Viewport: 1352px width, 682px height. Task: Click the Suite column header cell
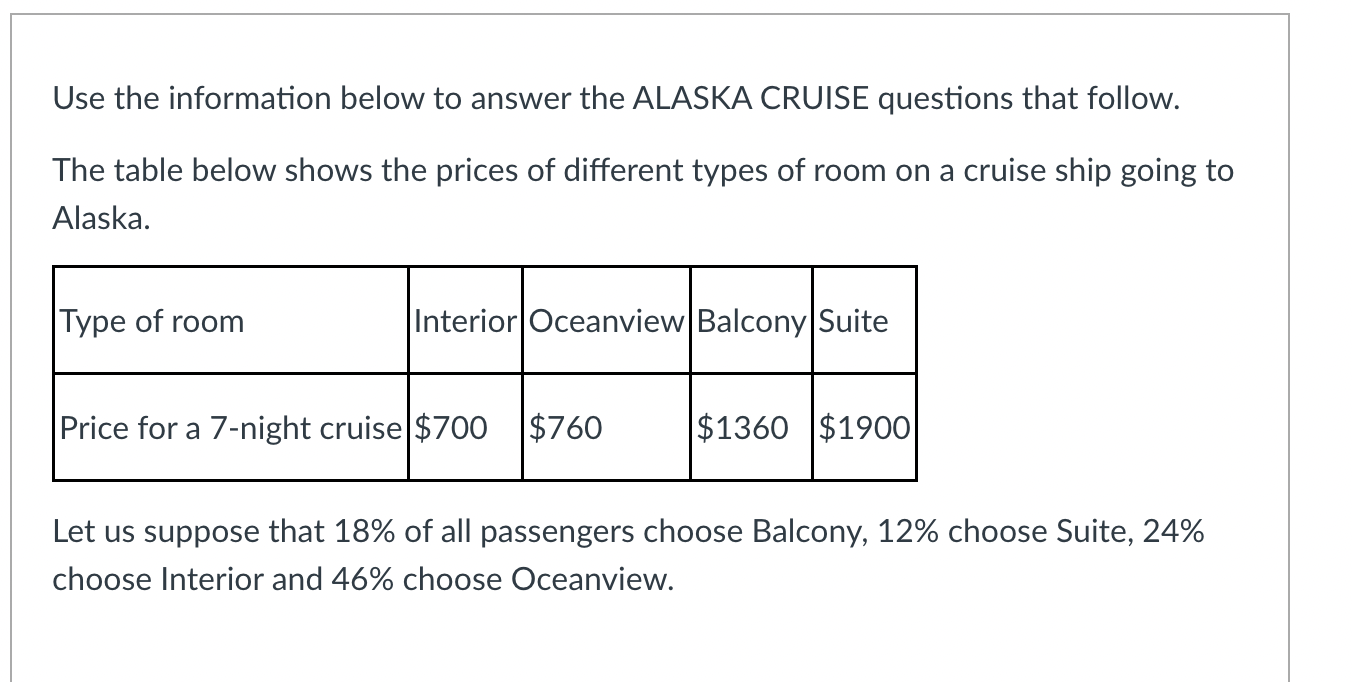tap(864, 321)
